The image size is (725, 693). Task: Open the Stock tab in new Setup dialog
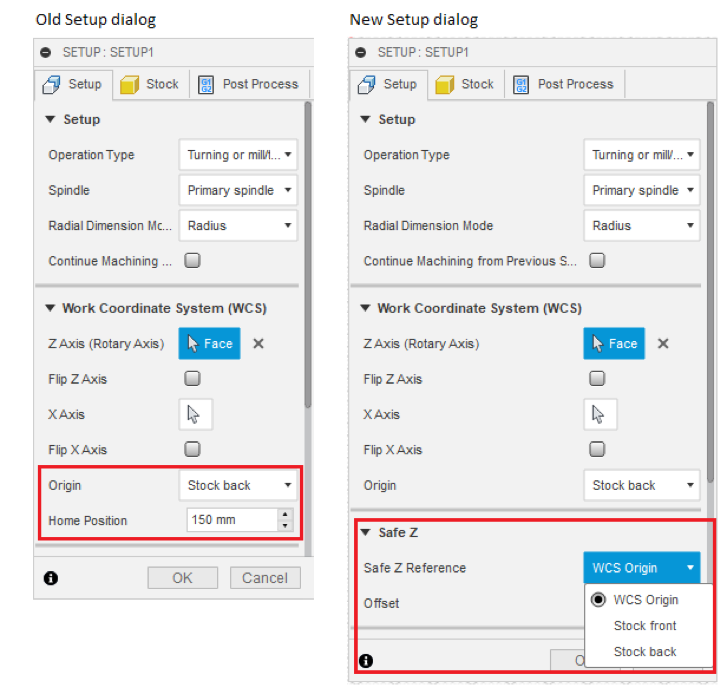point(465,84)
